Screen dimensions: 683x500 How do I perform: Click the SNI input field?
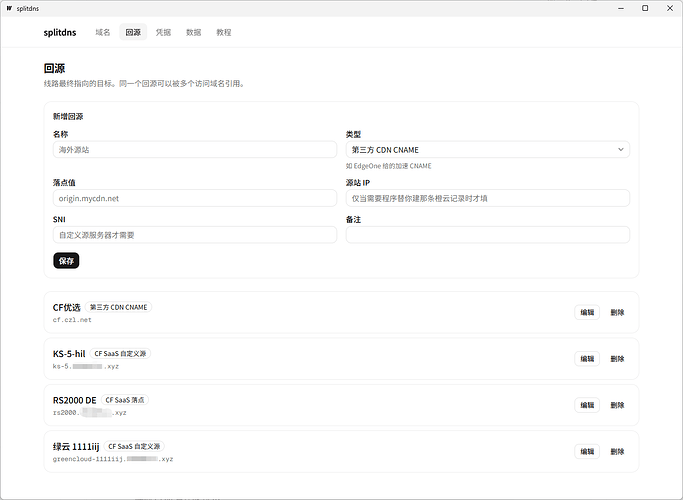click(195, 235)
